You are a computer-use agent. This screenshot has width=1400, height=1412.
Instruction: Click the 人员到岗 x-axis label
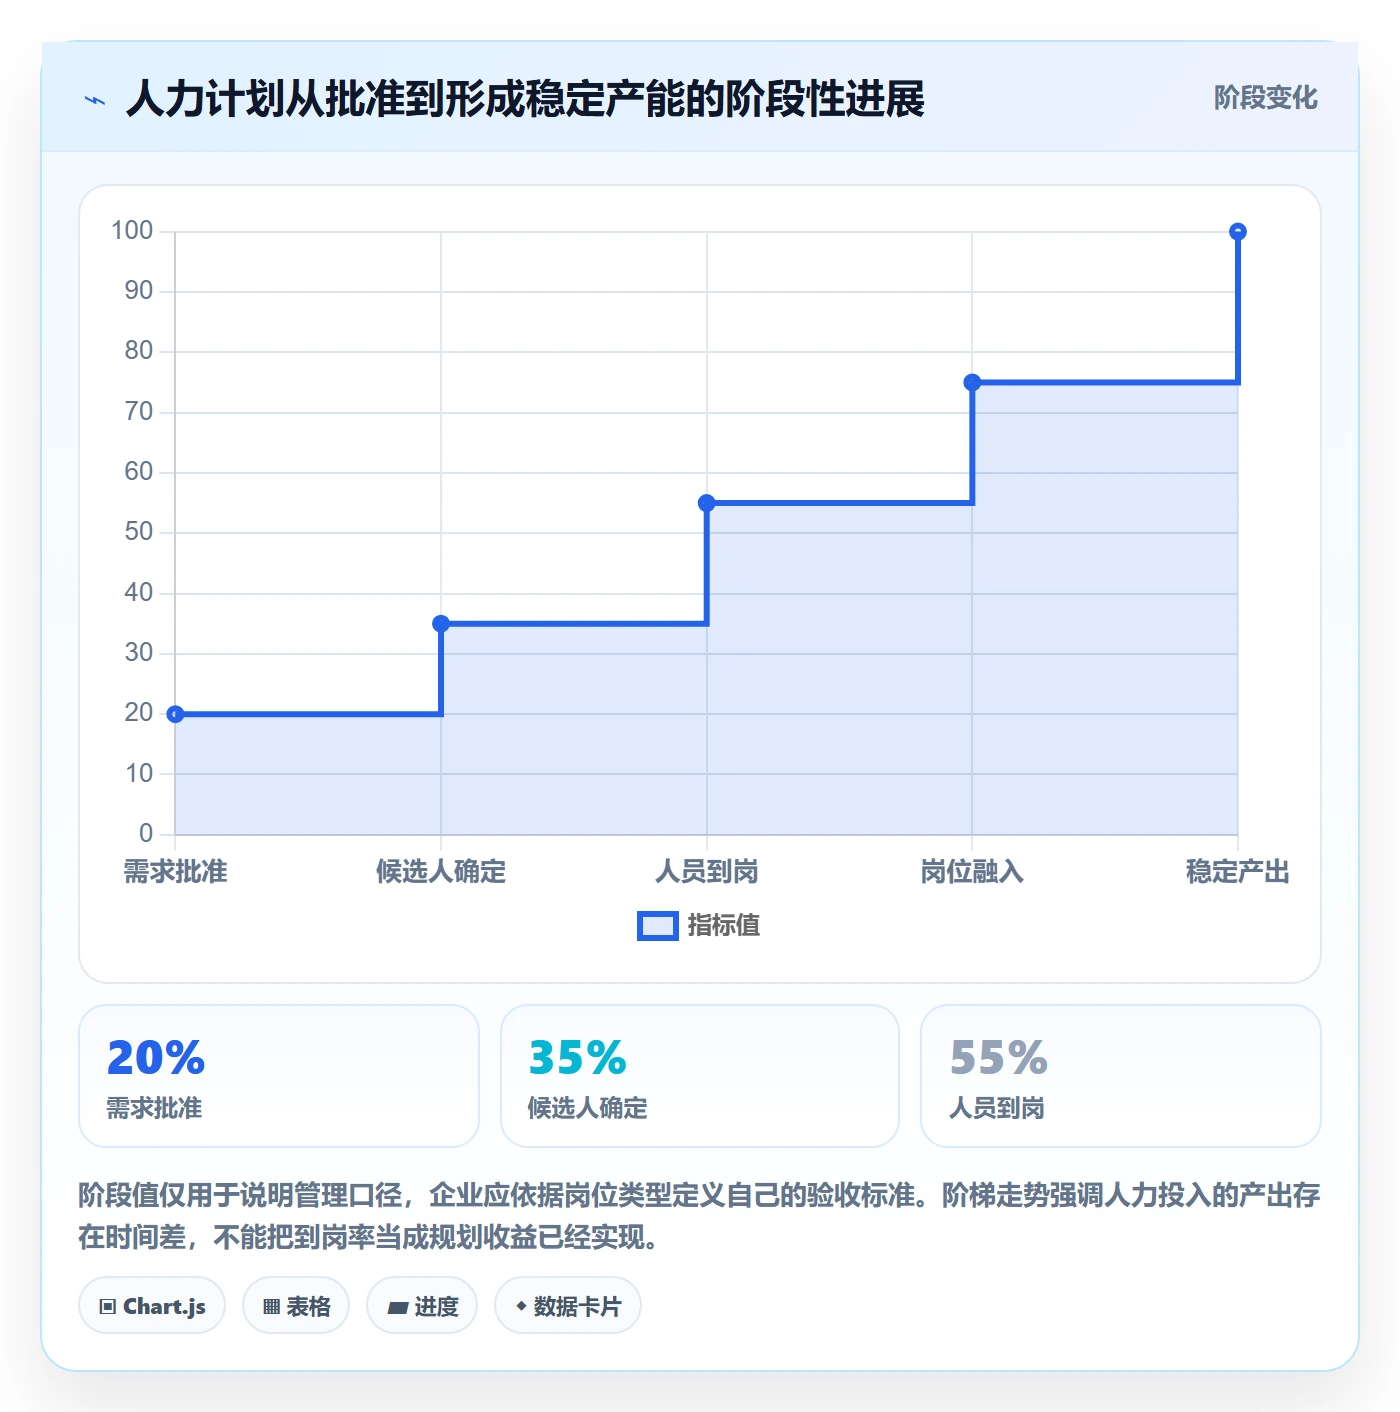coord(707,872)
